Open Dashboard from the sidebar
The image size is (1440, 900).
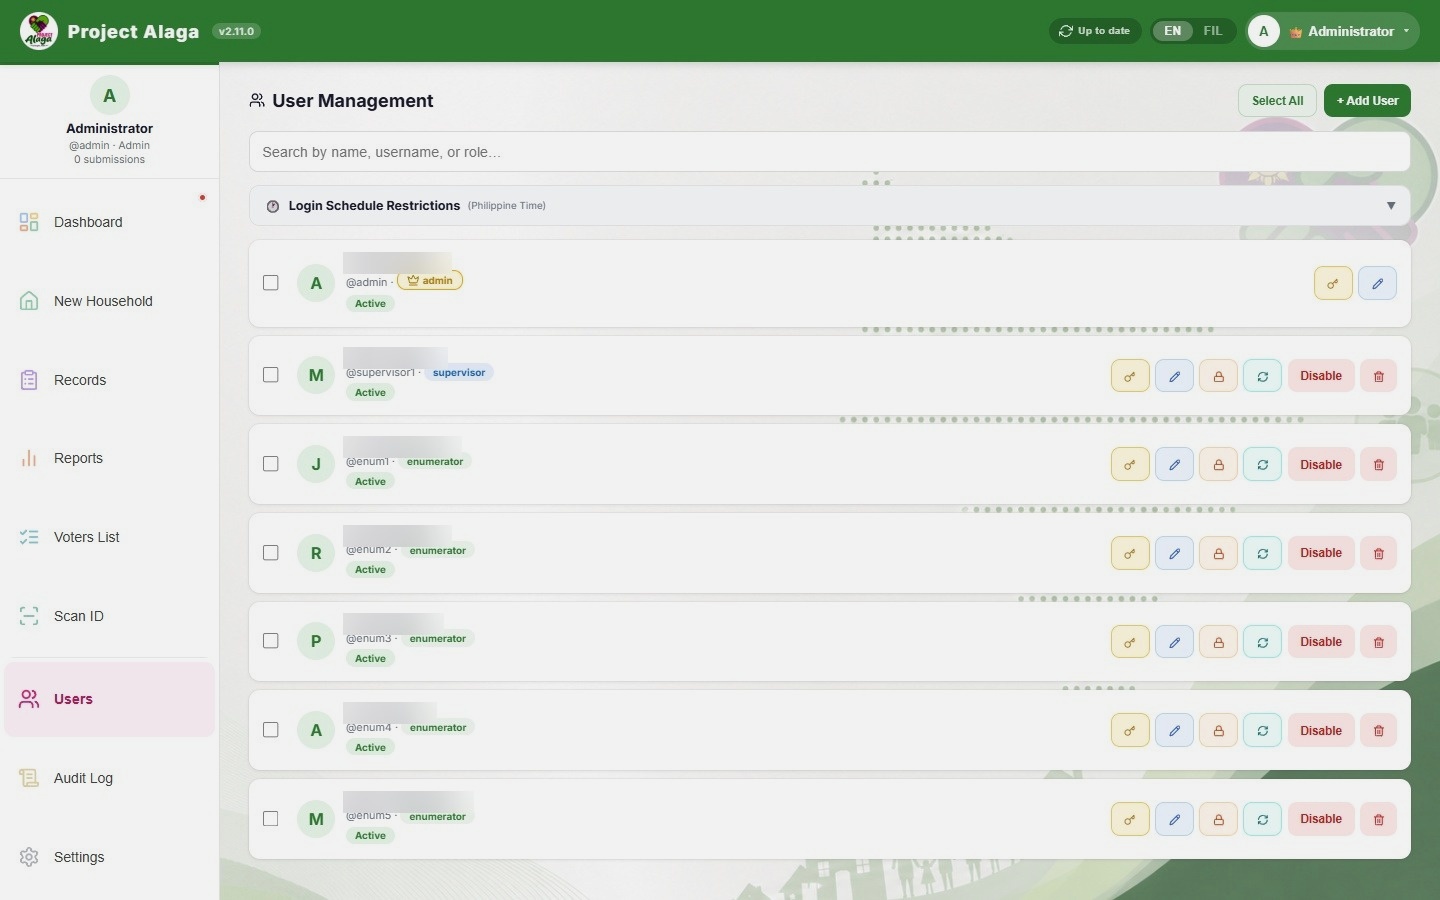[110, 222]
